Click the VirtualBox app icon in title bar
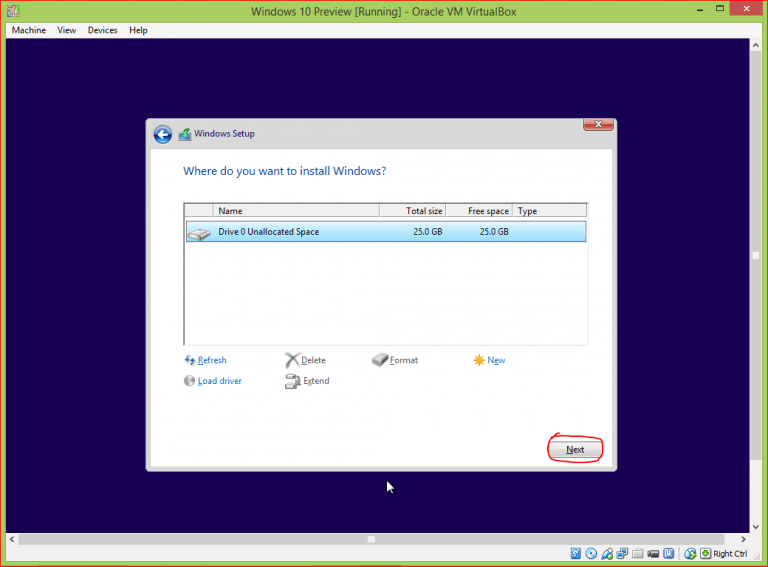The width and height of the screenshot is (768, 567). (13, 11)
